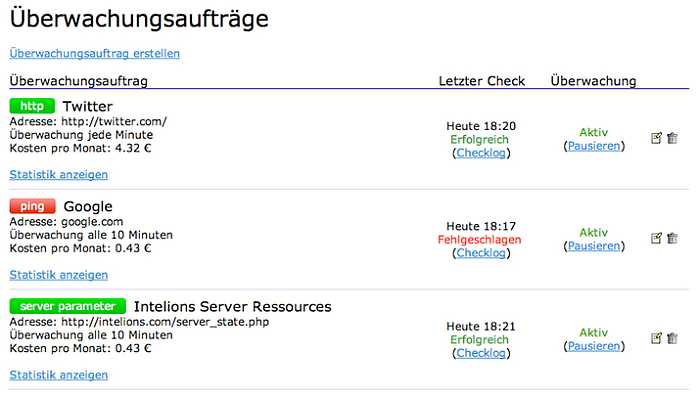Open Checklog for the Twitter check
This screenshot has width=700, height=398.
[481, 153]
